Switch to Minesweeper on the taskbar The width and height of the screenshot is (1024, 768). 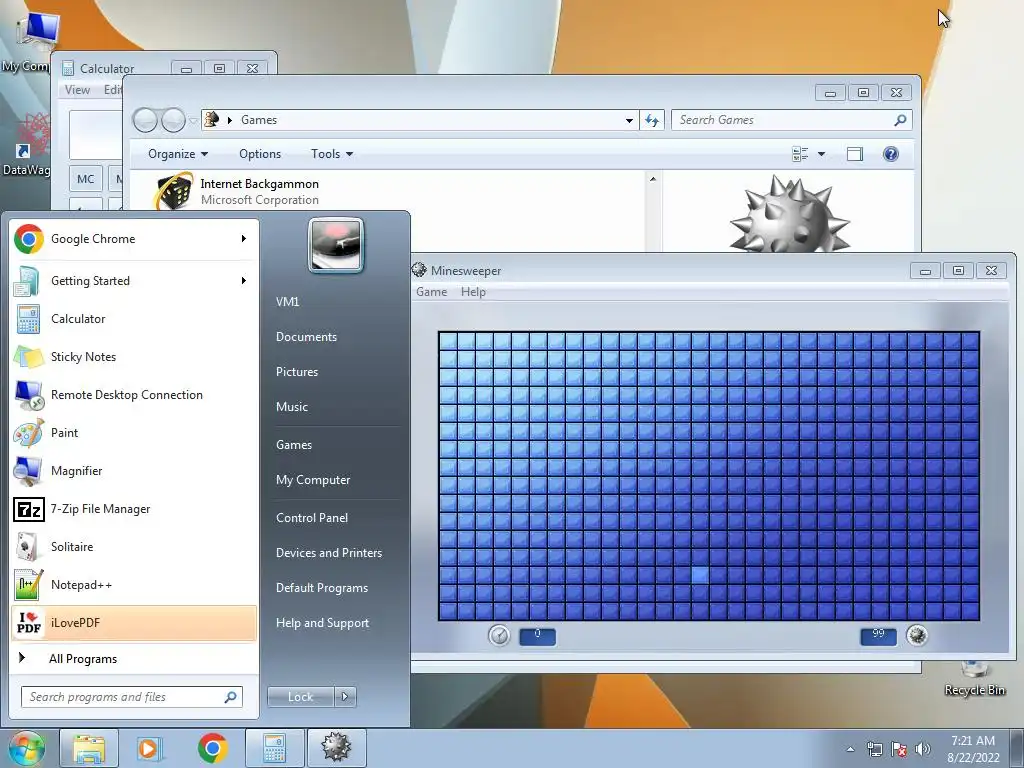point(336,748)
